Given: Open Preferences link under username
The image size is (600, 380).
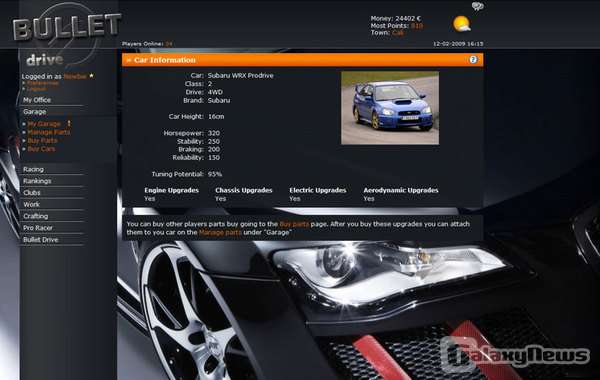Looking at the screenshot, I should point(43,83).
